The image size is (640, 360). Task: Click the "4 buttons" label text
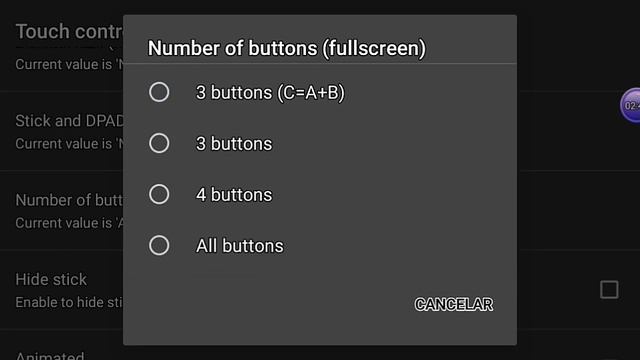(x=234, y=195)
